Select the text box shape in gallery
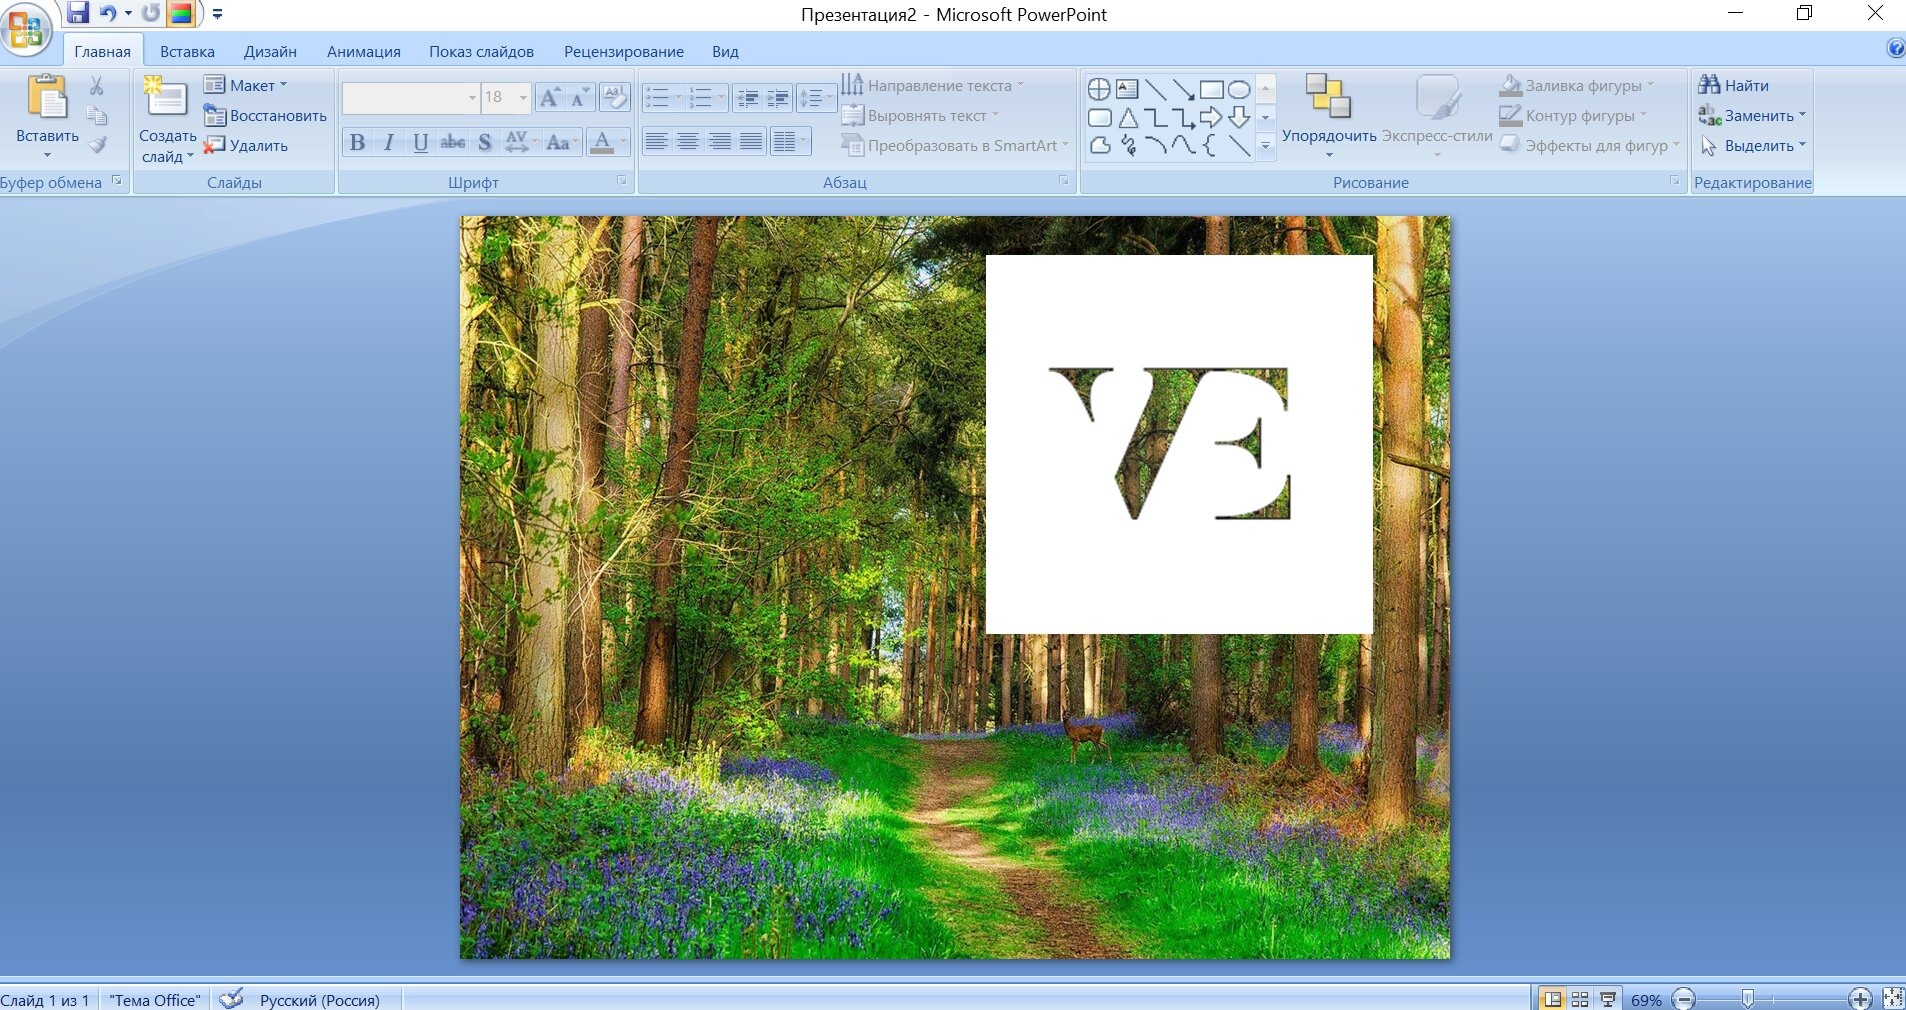 1127,89
